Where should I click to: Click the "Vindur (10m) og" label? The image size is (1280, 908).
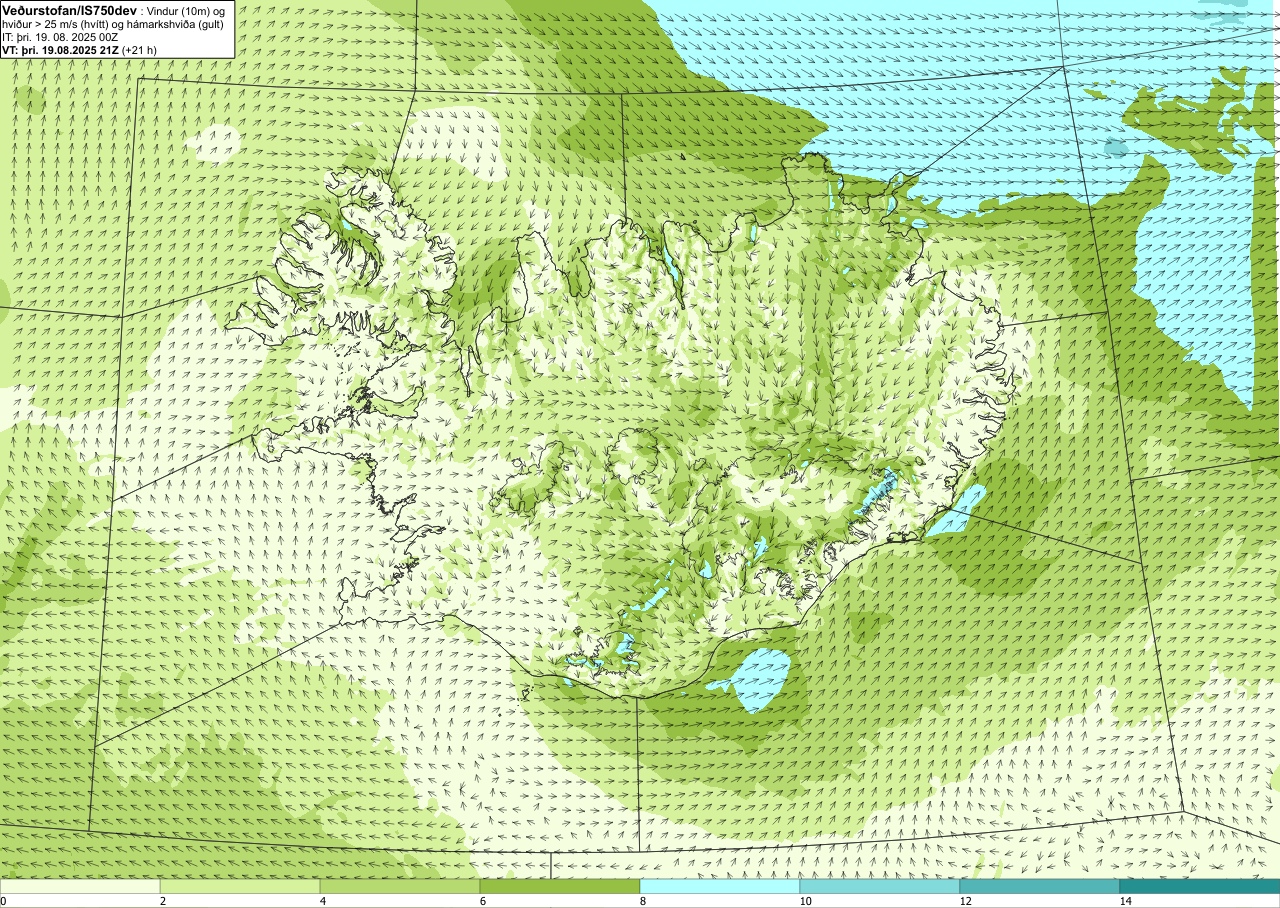(184, 10)
